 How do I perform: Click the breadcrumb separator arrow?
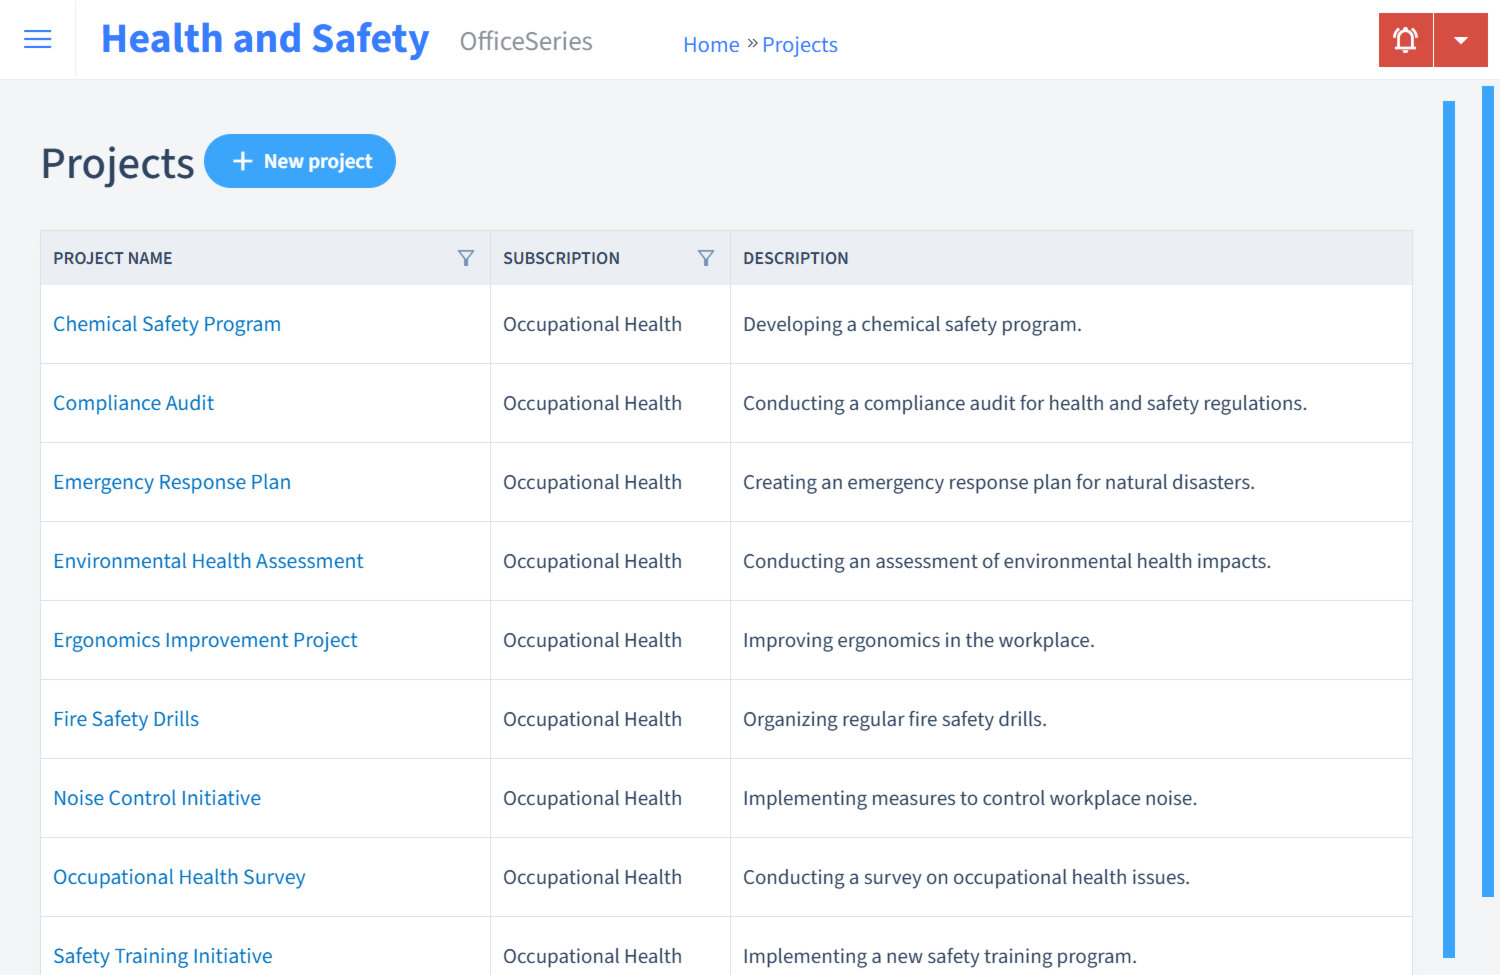coord(750,43)
